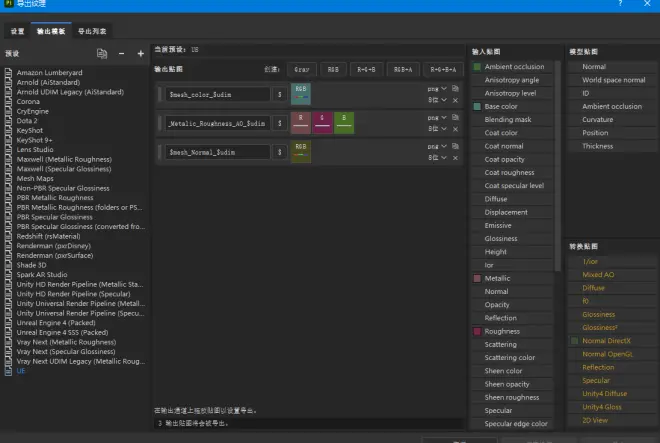The image size is (660, 443).
Task: Select the Arnold (AiStandard) preset
Action: [48, 82]
